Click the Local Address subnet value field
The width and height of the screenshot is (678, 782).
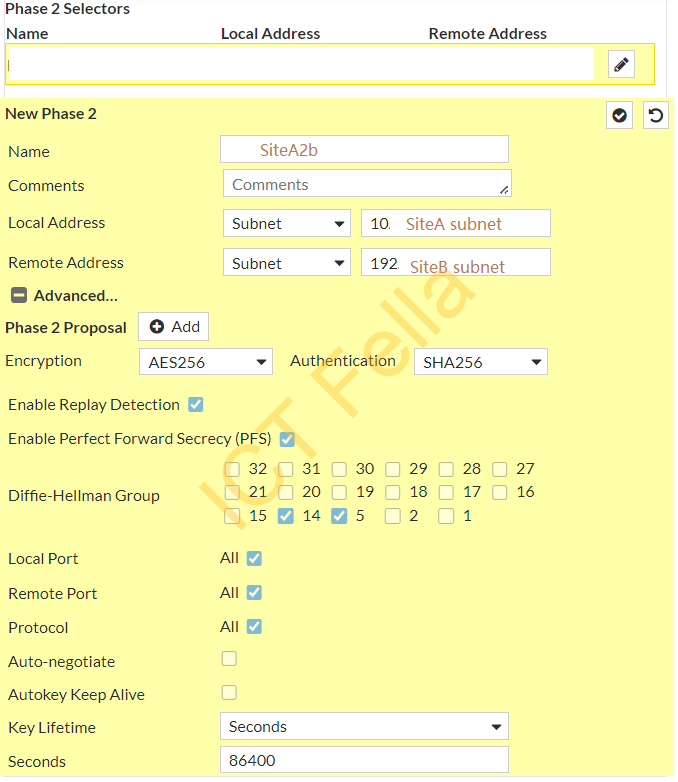pyautogui.click(x=456, y=223)
